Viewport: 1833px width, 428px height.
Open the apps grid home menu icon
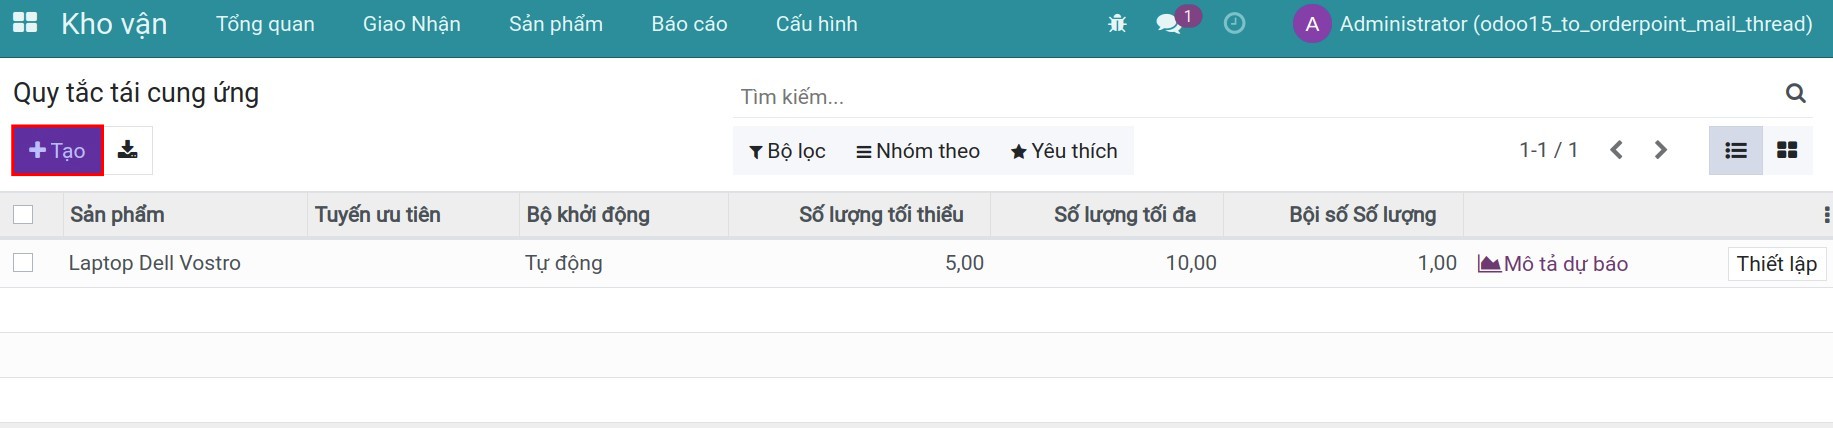click(25, 23)
